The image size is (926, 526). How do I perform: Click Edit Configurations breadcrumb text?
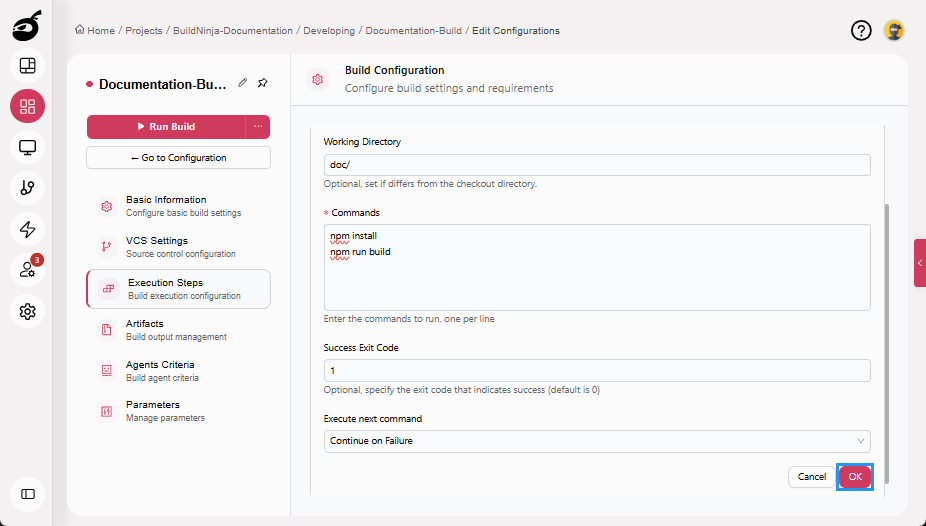516,31
